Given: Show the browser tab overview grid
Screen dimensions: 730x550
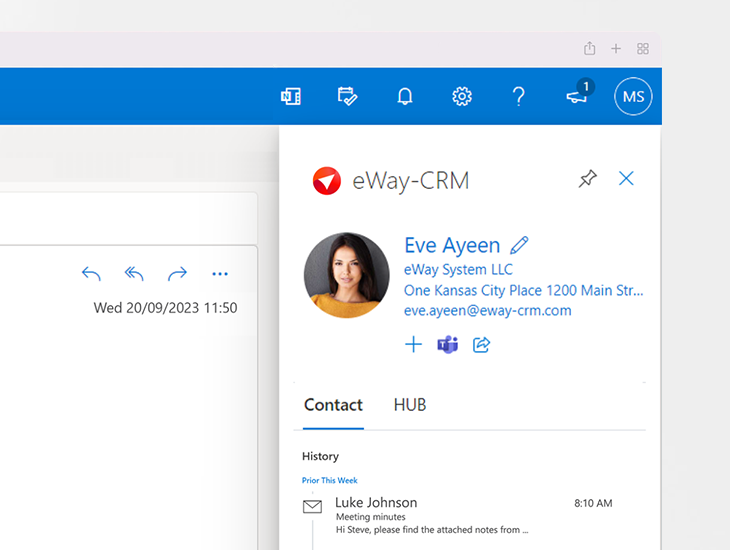Looking at the screenshot, I should pos(643,48).
